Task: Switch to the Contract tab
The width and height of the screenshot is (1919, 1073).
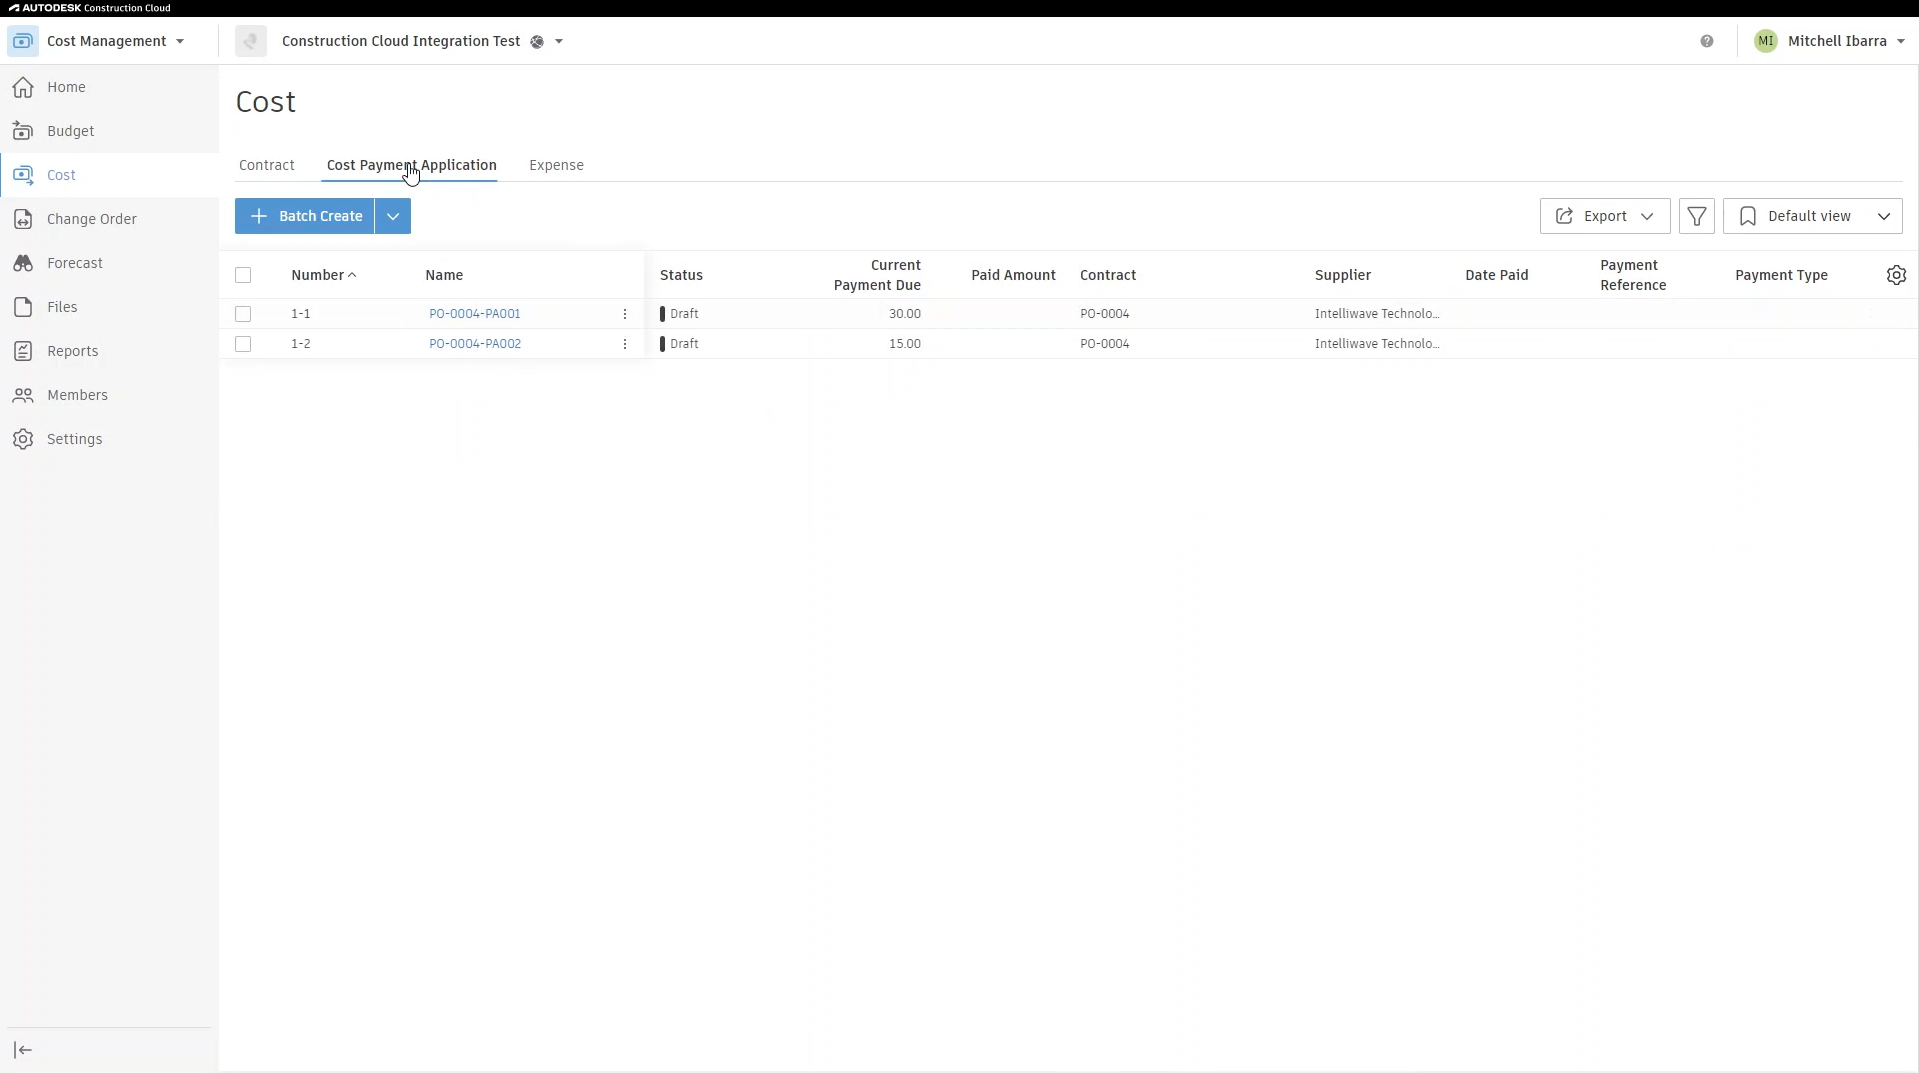Action: (x=267, y=165)
